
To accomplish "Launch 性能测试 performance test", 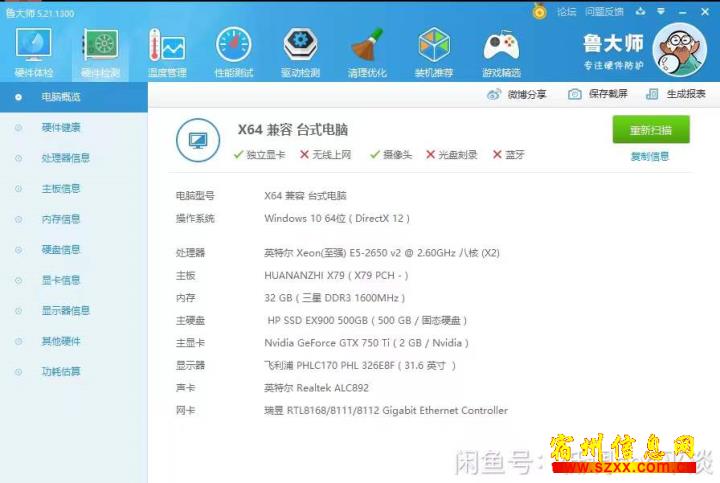I will 234,52.
